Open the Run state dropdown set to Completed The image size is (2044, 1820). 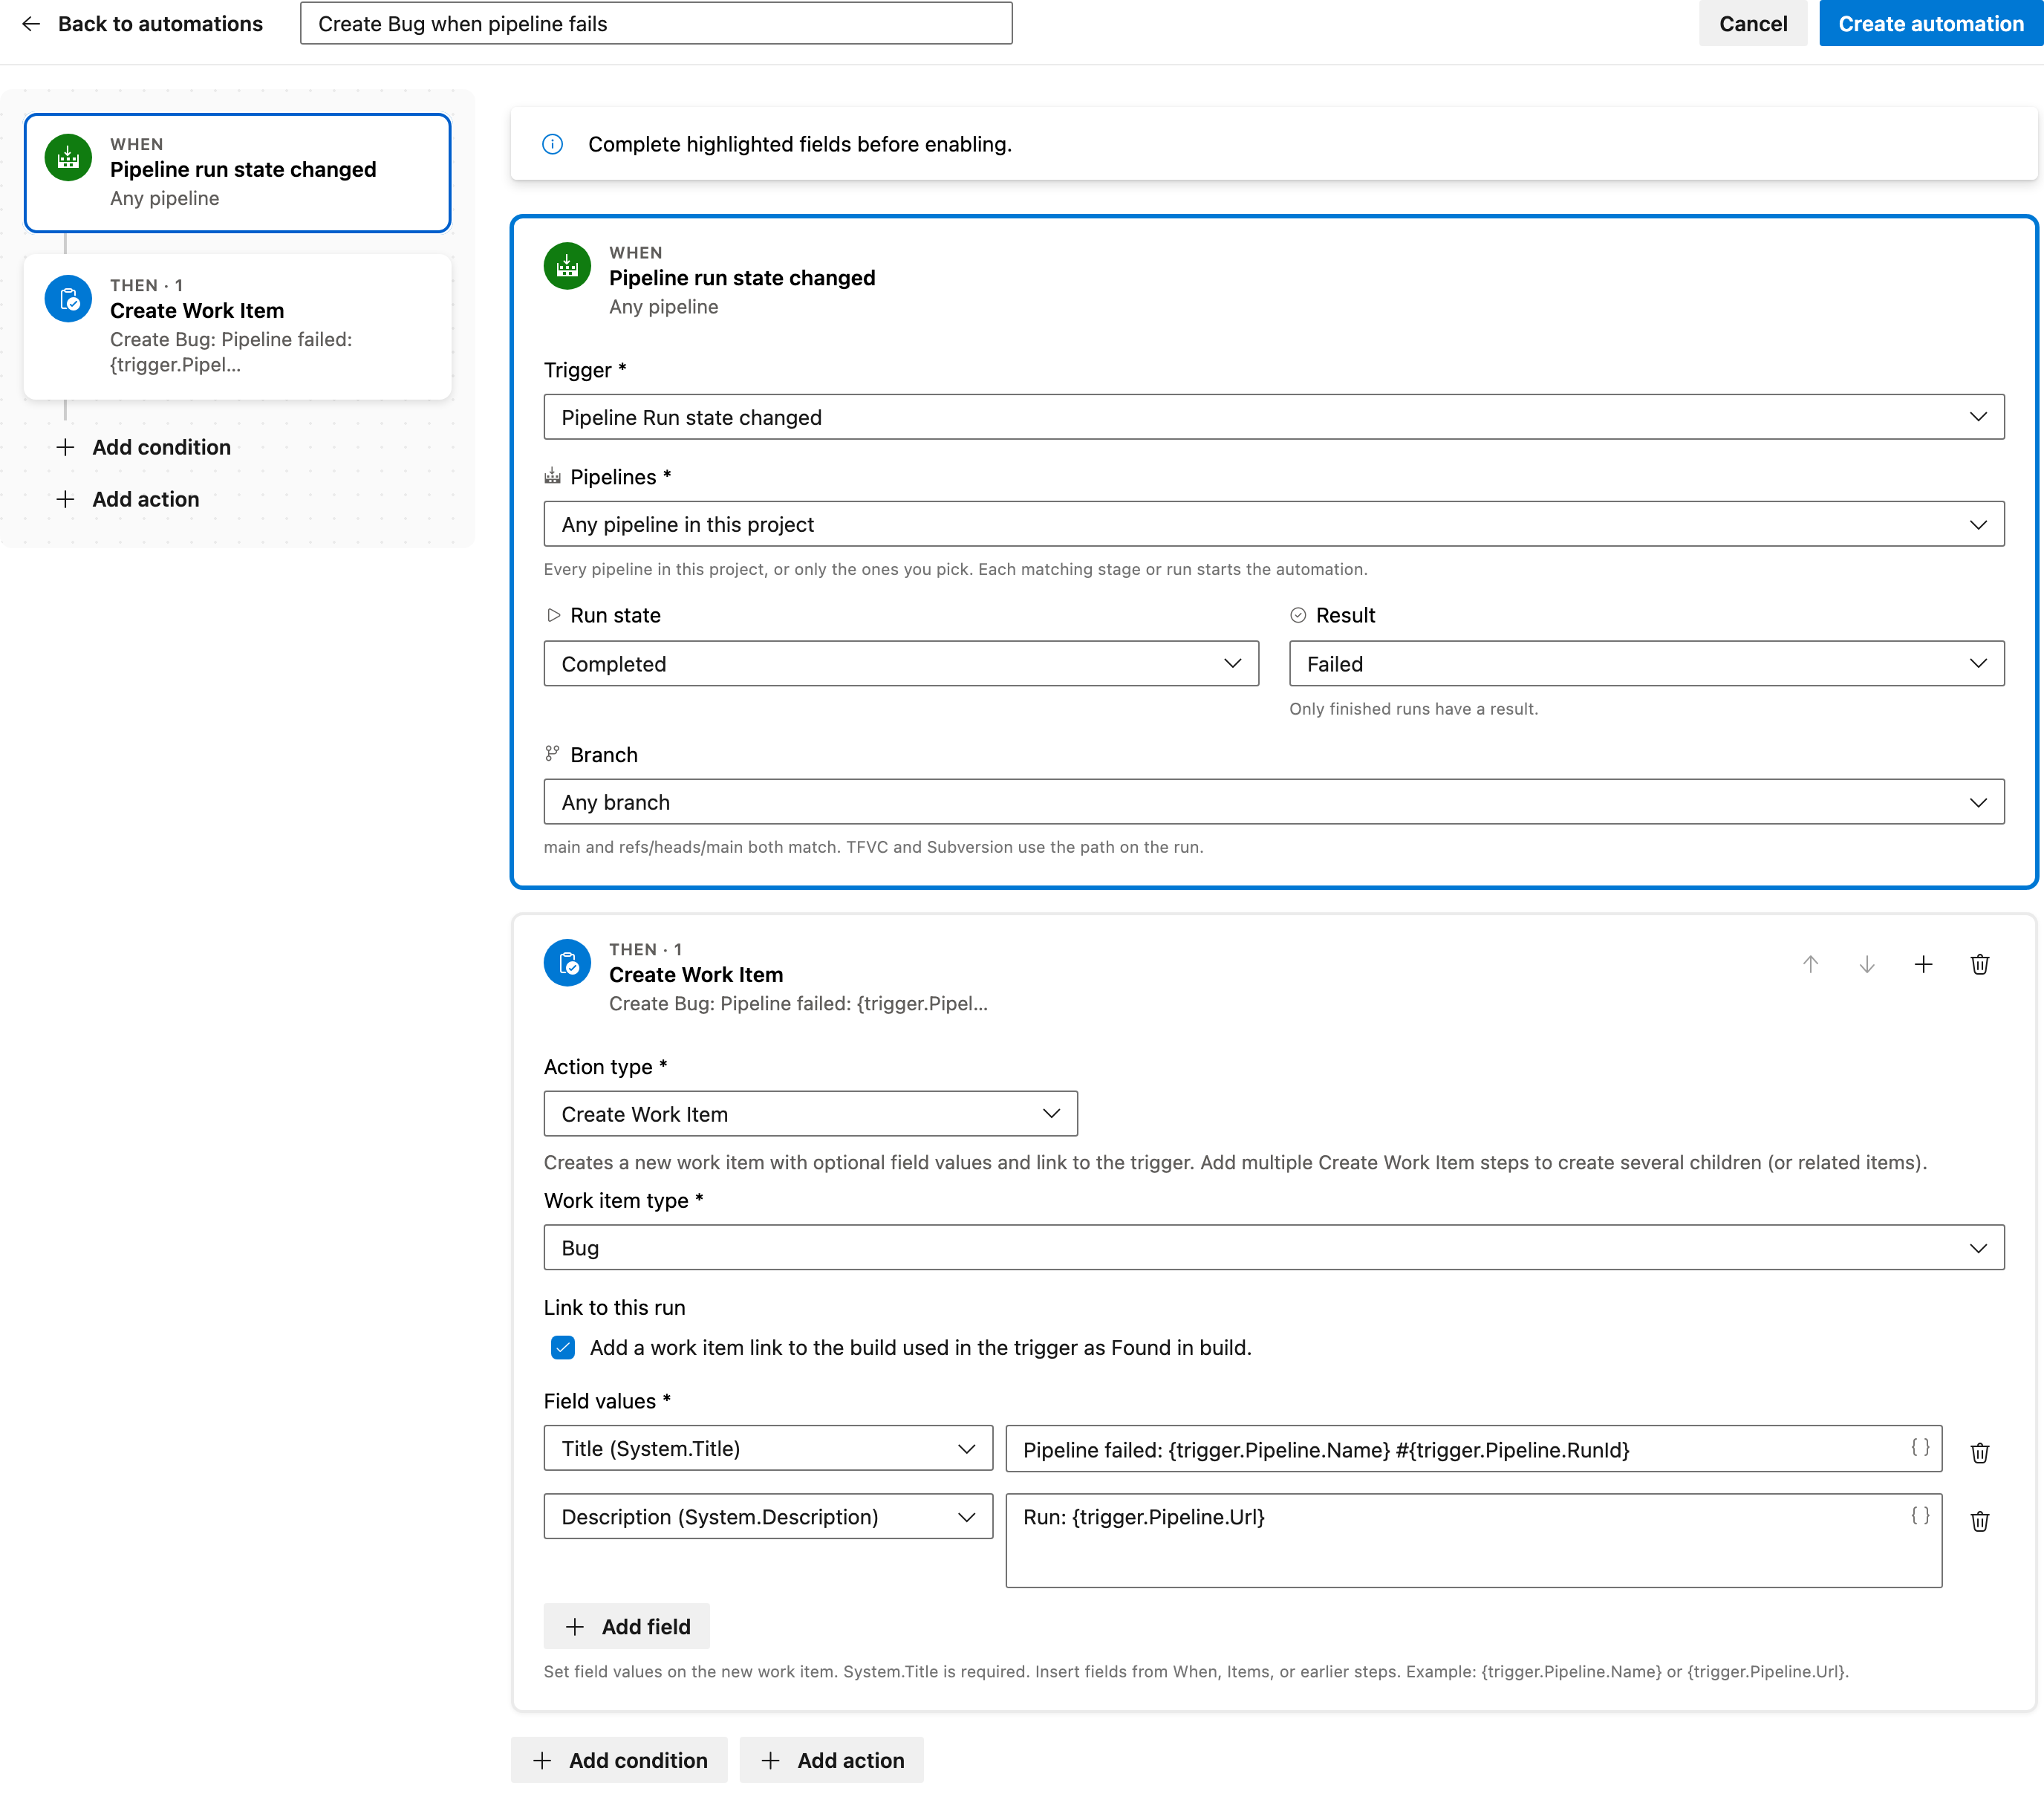click(901, 664)
